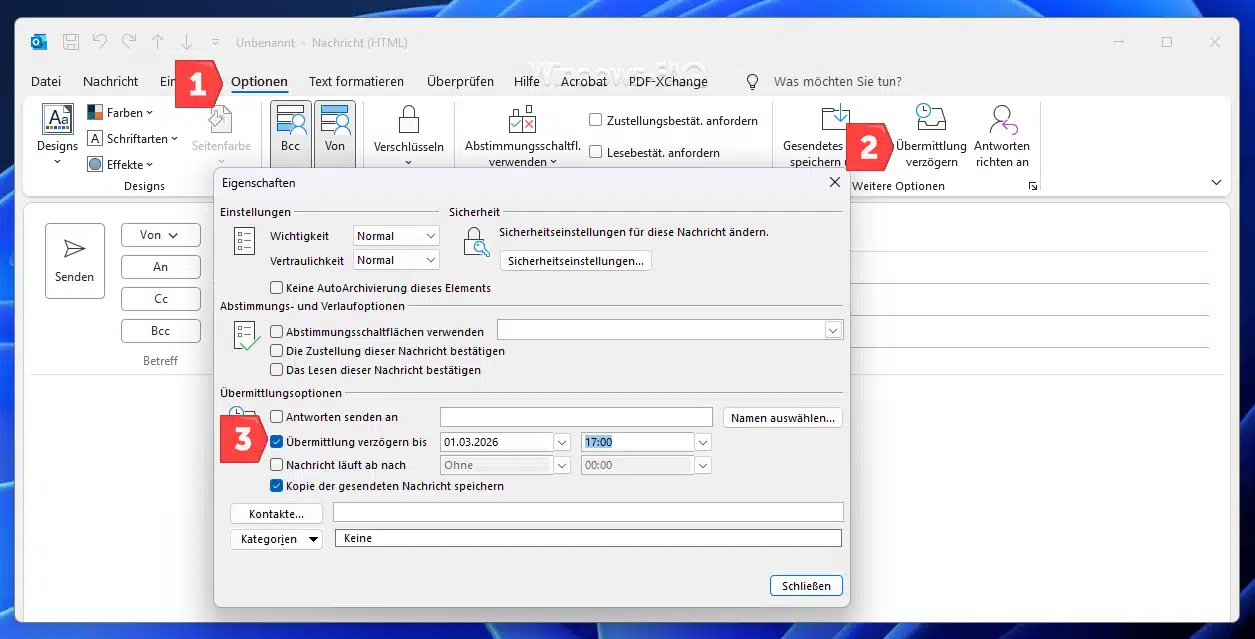The image size is (1255, 639).
Task: Open the Farben theme colors menu
Action: click(120, 113)
